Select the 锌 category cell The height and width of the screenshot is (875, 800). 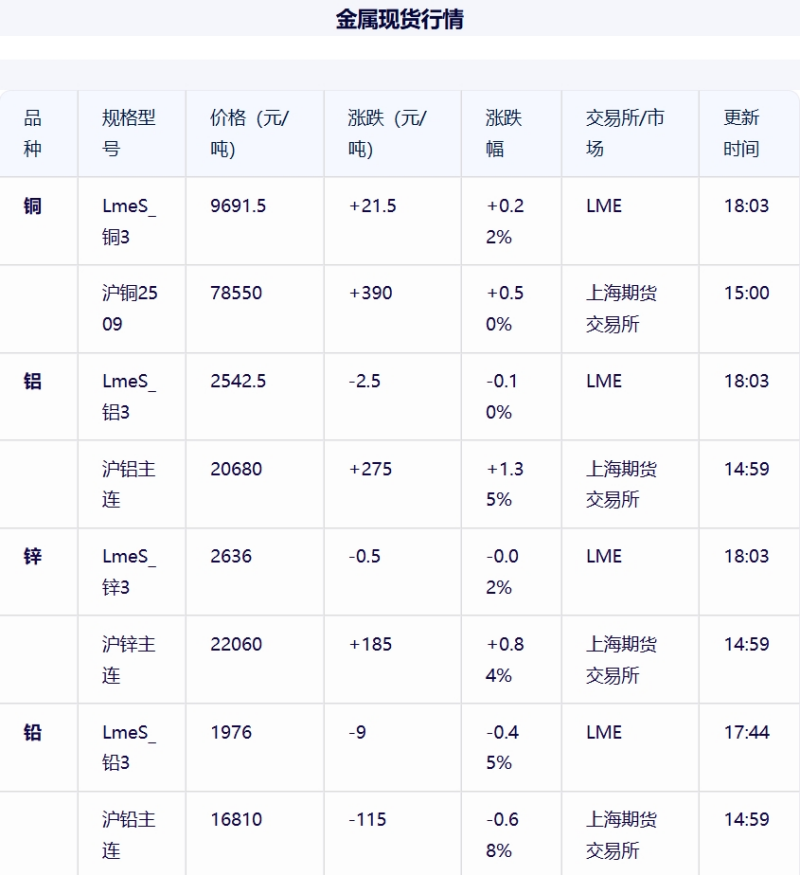point(33,556)
